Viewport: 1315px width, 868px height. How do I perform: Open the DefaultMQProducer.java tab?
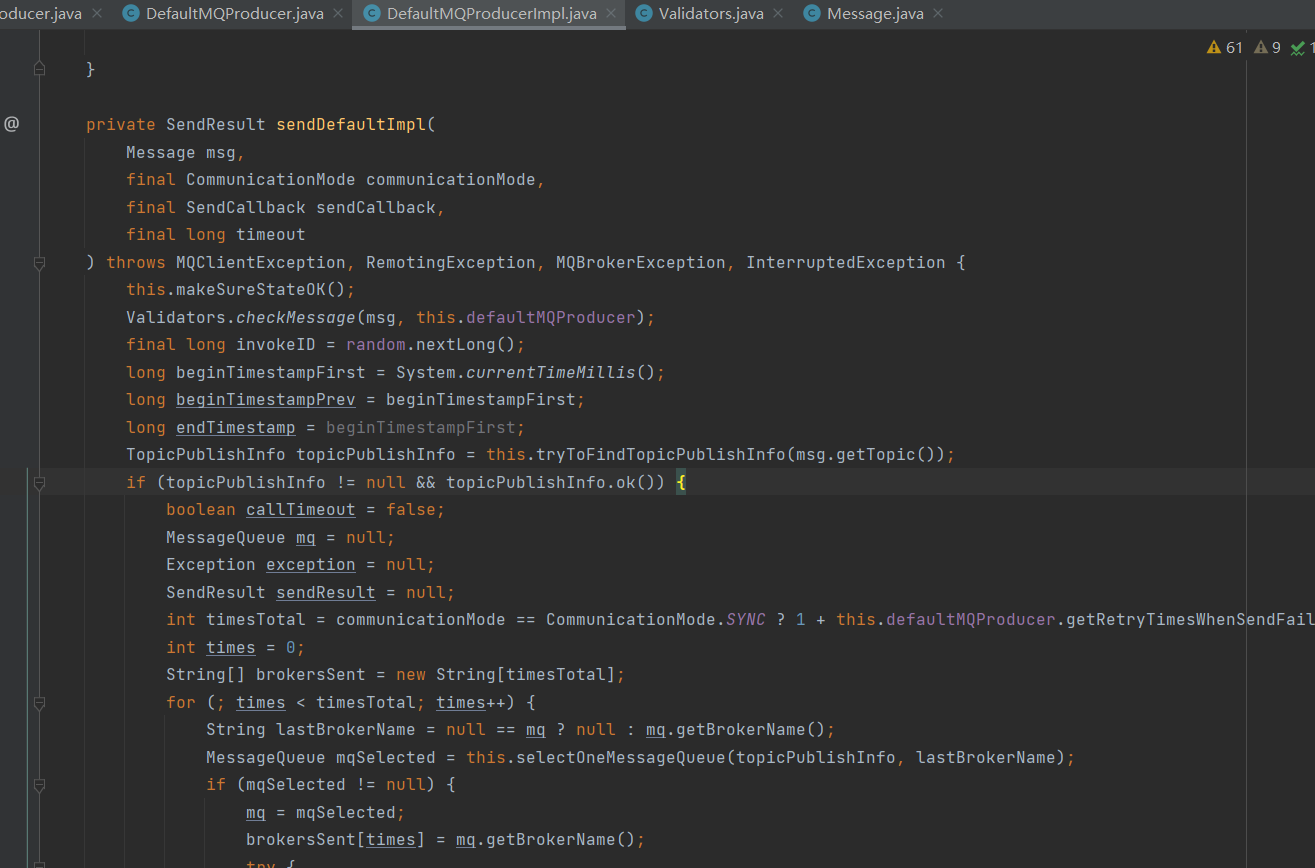[234, 14]
